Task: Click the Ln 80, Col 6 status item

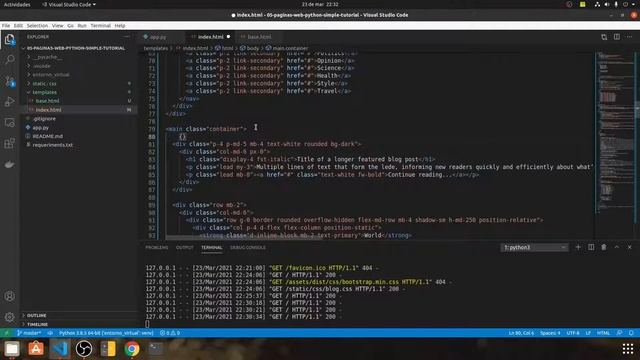Action: point(521,333)
